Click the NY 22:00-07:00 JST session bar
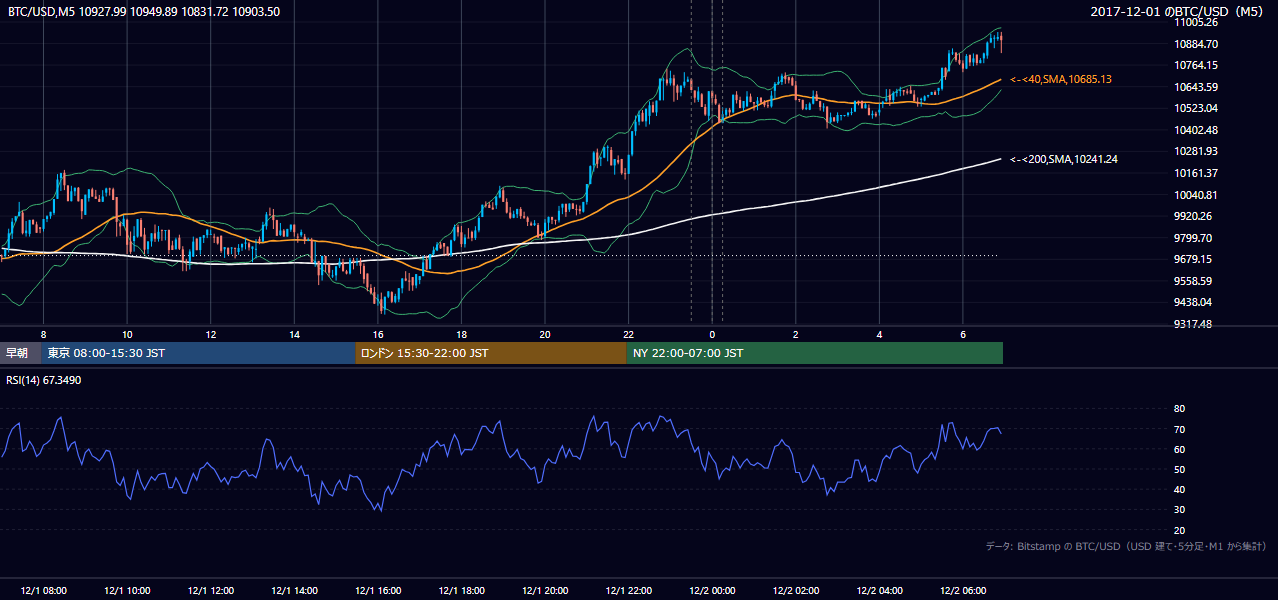The height and width of the screenshot is (600, 1278). (x=814, y=353)
